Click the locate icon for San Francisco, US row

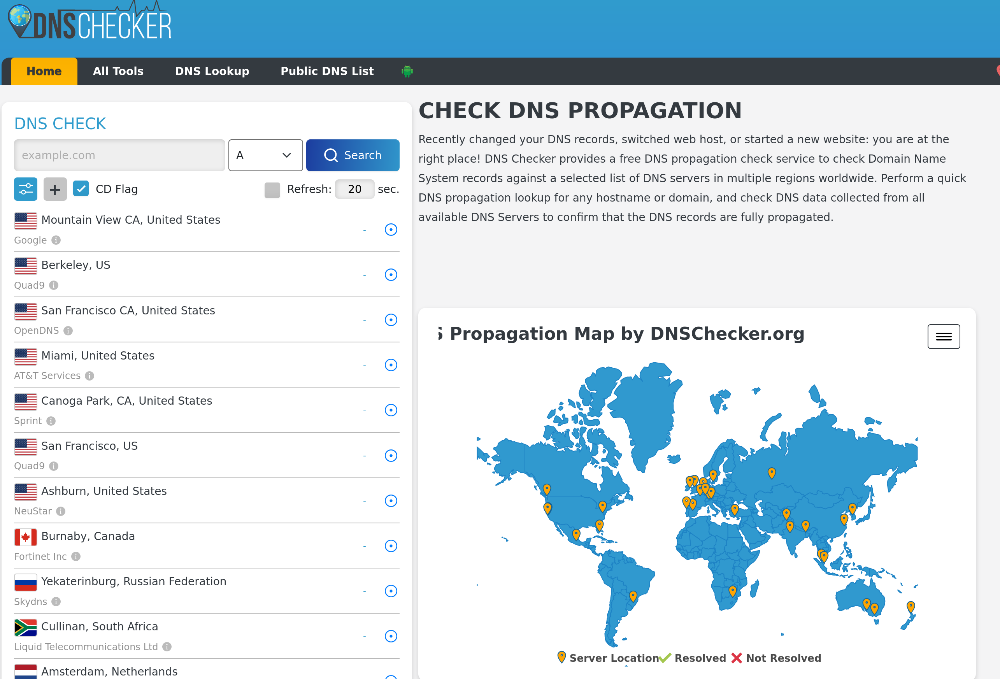(x=391, y=455)
